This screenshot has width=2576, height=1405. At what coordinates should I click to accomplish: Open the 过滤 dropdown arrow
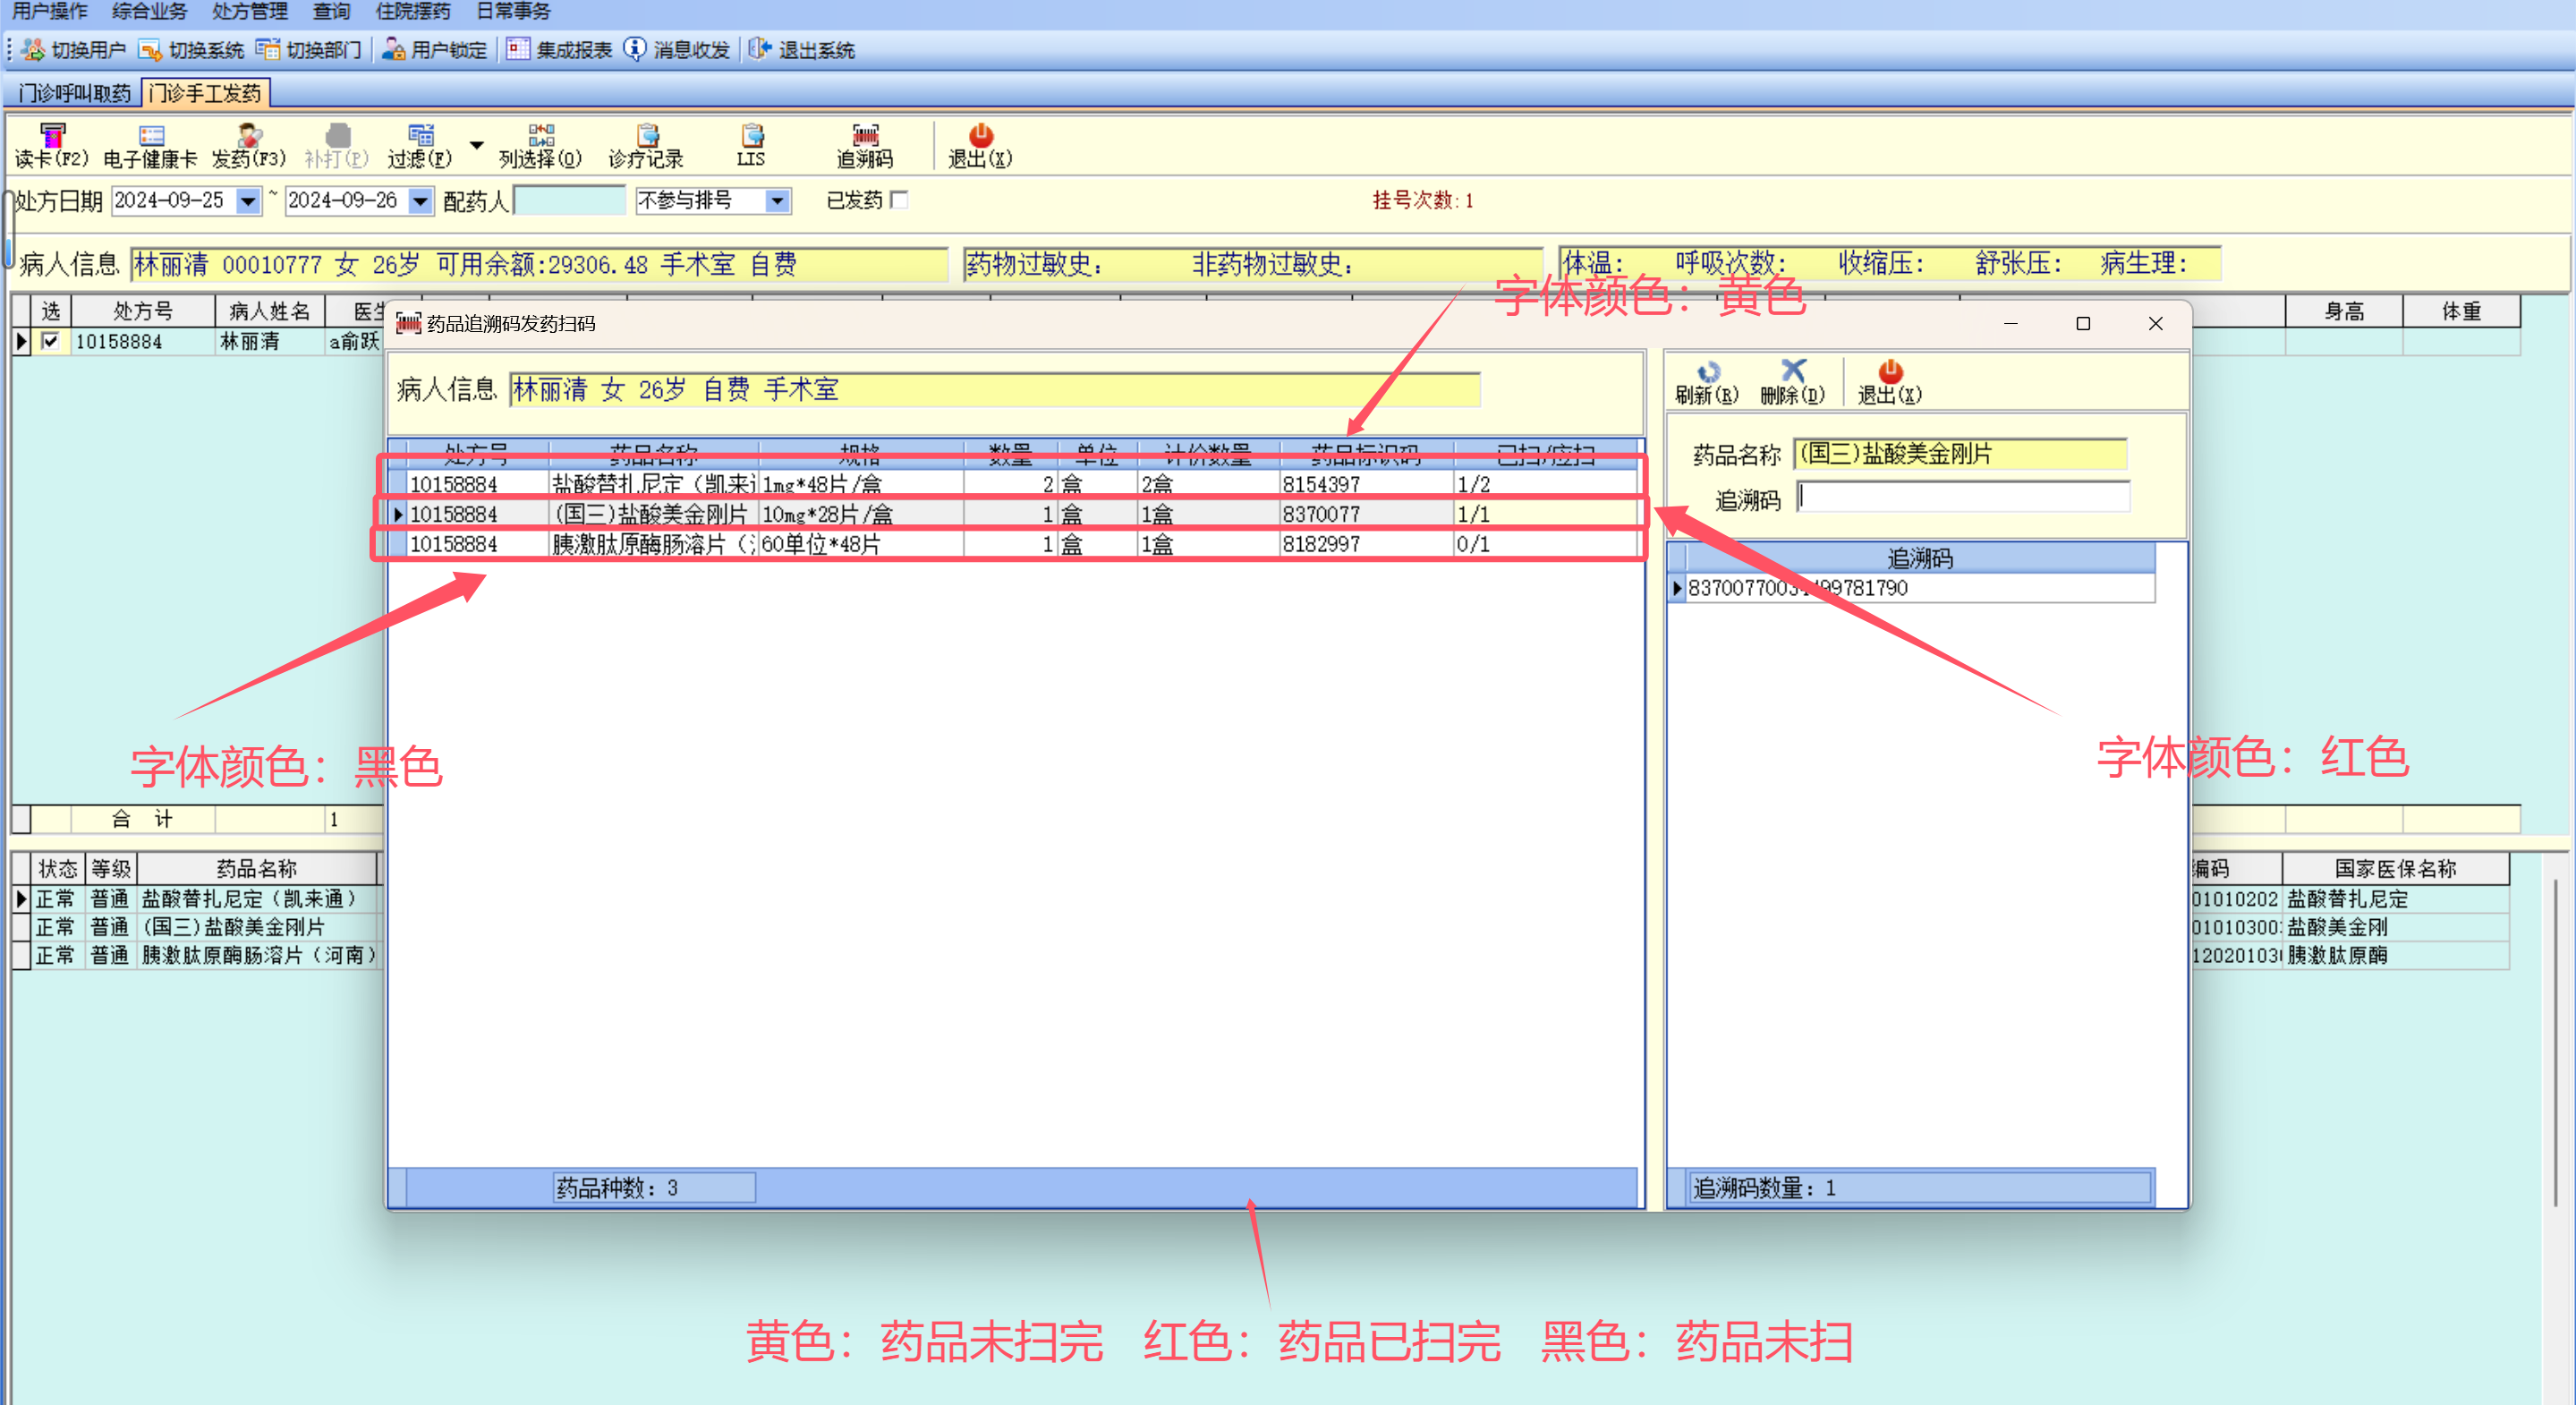pos(477,145)
